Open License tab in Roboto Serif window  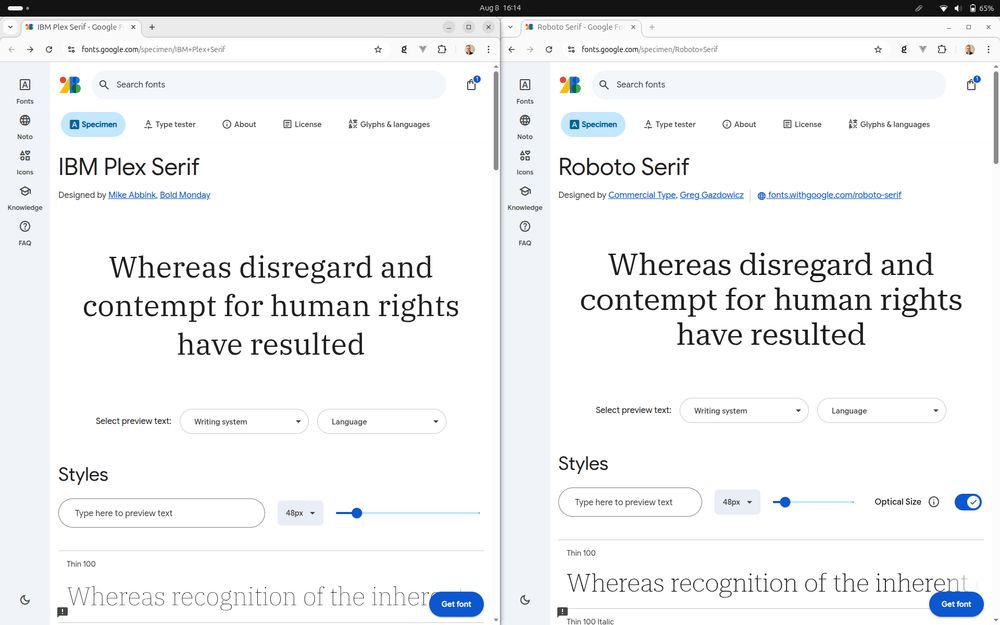point(802,124)
